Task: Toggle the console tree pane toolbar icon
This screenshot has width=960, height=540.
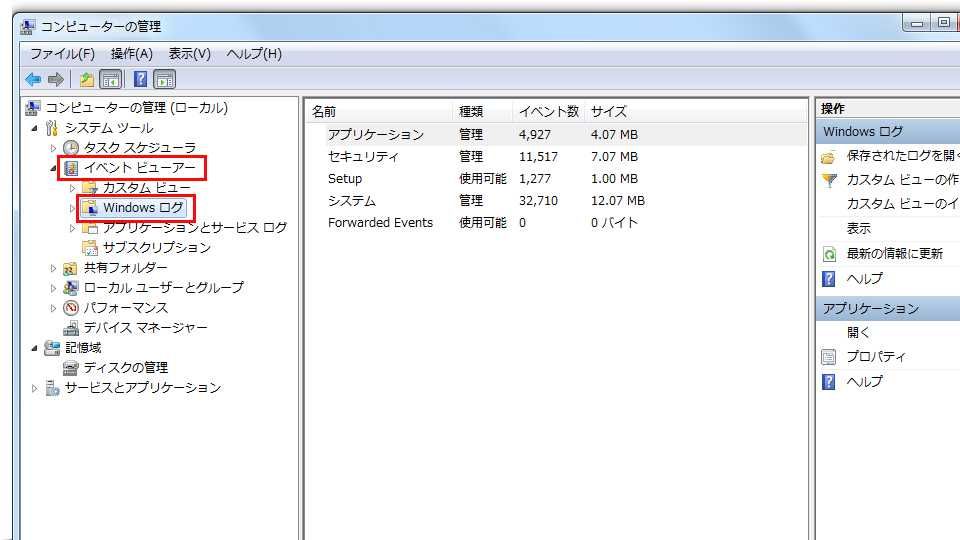Action: pyautogui.click(x=111, y=79)
